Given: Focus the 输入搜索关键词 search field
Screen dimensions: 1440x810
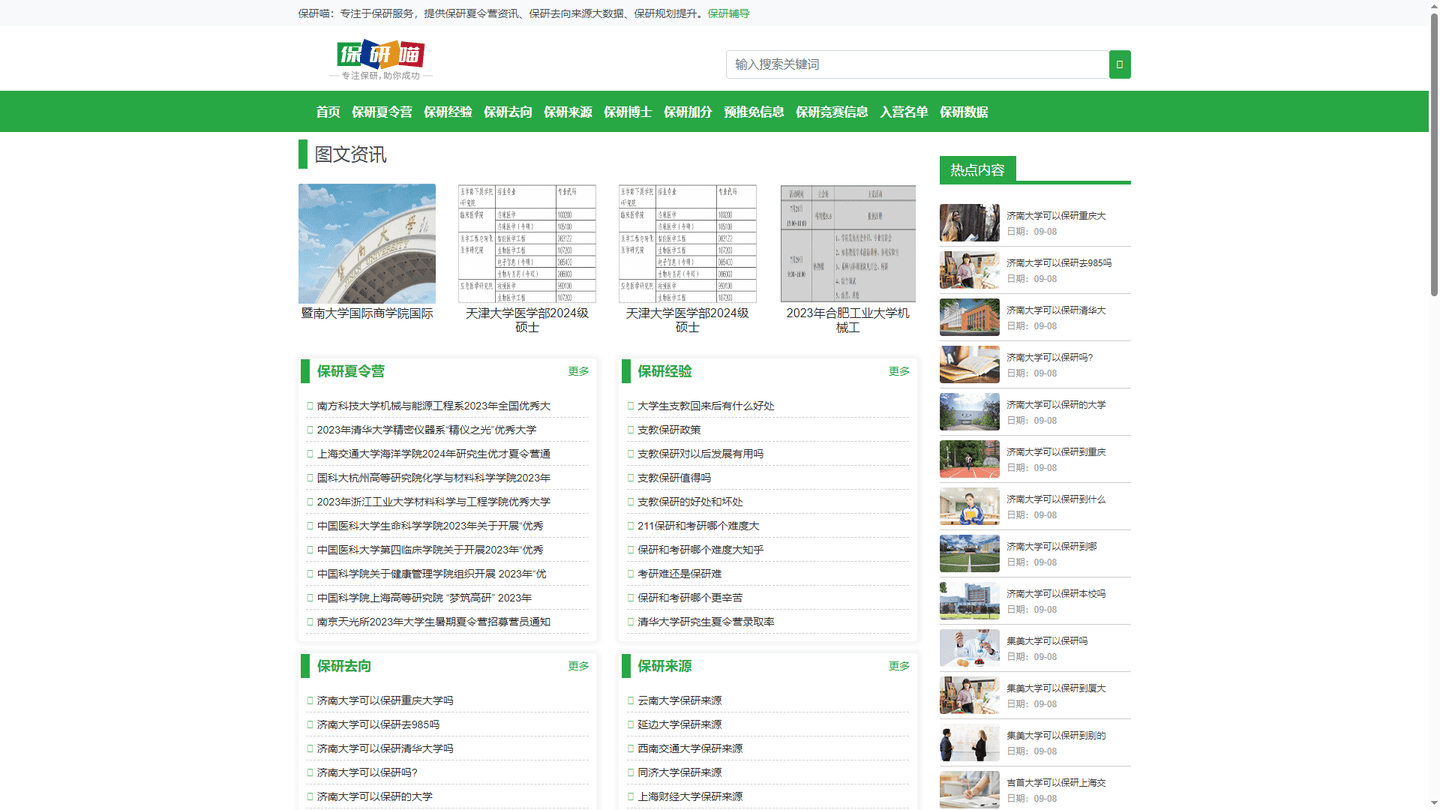Looking at the screenshot, I should coord(917,64).
